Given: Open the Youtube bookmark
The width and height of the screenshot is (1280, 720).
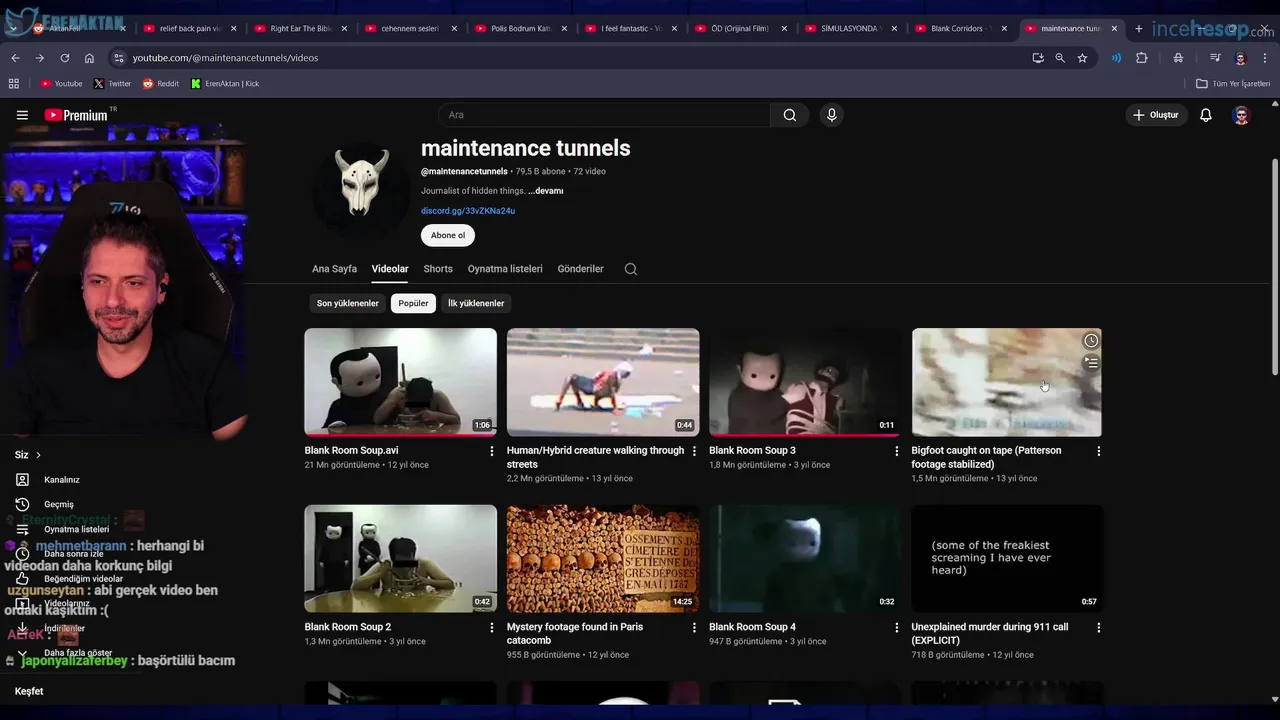Looking at the screenshot, I should click(61, 84).
